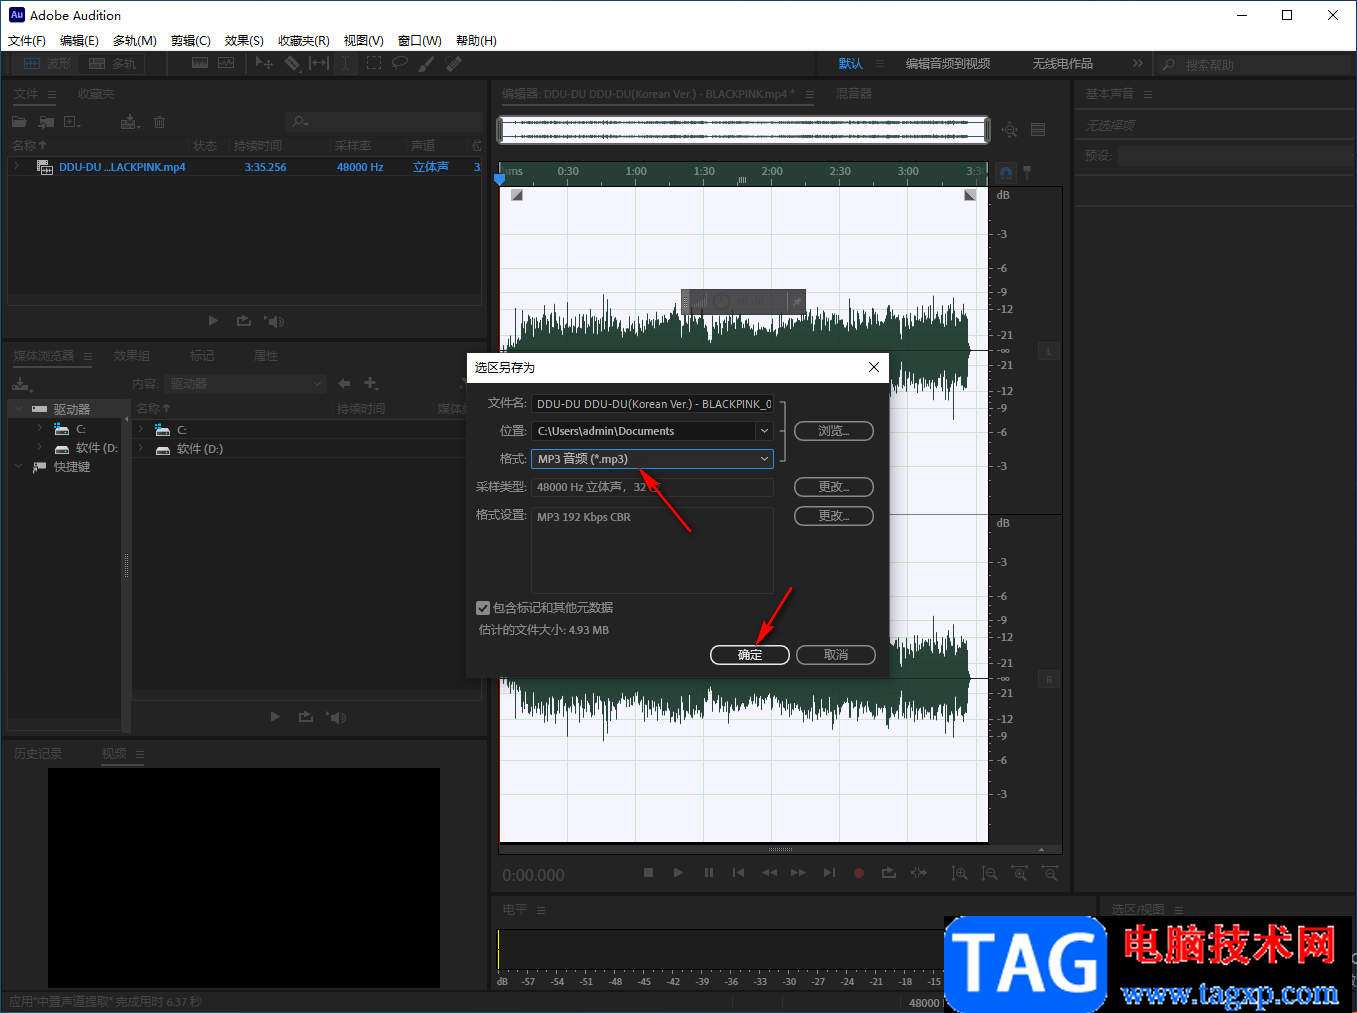The height and width of the screenshot is (1013, 1357).
Task: Open the Media Browser content dropdown 驱动器
Action: (x=246, y=384)
